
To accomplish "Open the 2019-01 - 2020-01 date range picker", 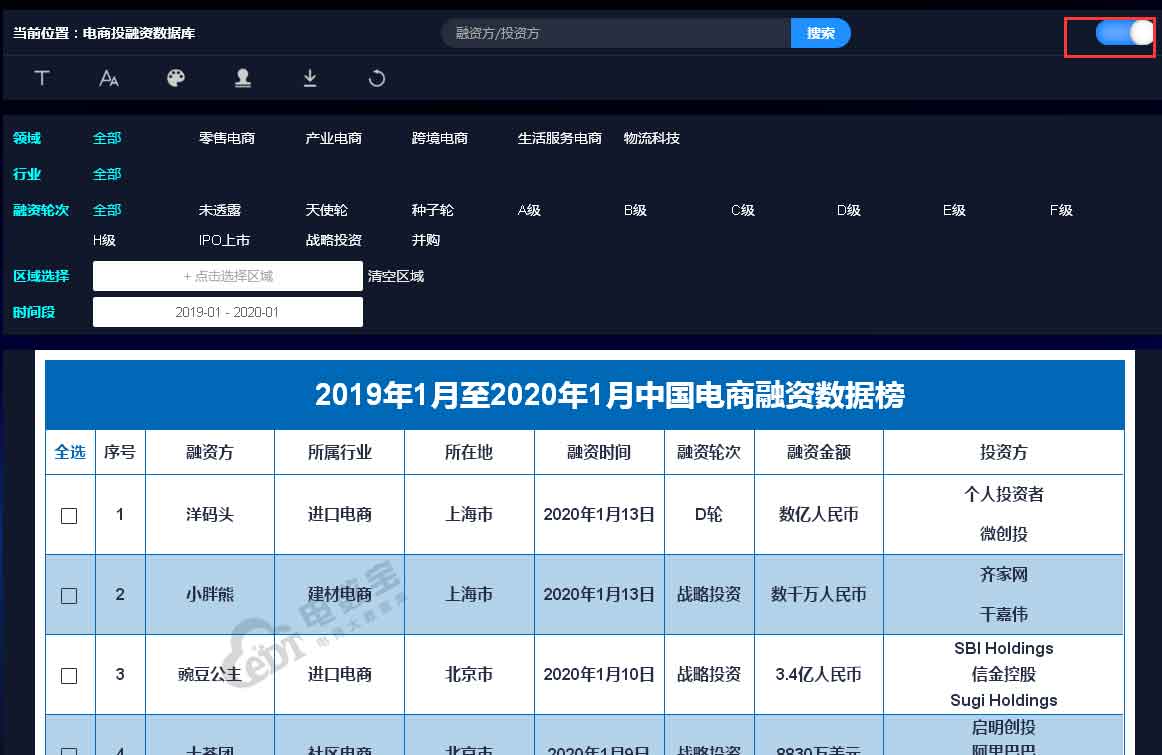I will (x=228, y=312).
